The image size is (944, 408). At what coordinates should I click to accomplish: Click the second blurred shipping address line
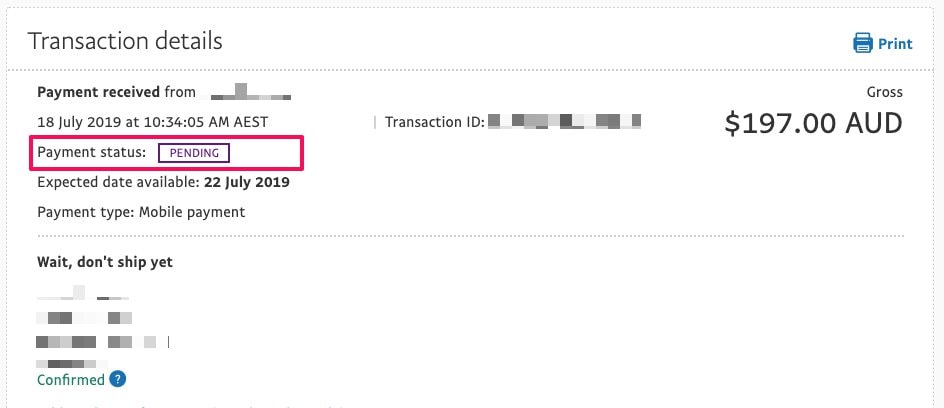84,318
